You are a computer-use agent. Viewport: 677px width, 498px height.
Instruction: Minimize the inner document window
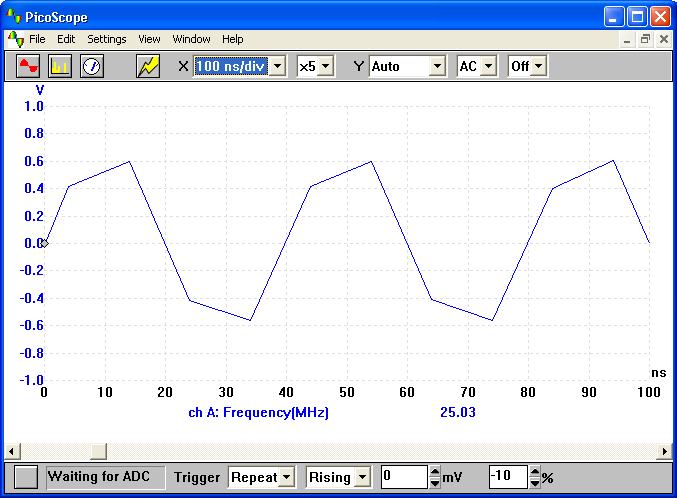pos(627,40)
